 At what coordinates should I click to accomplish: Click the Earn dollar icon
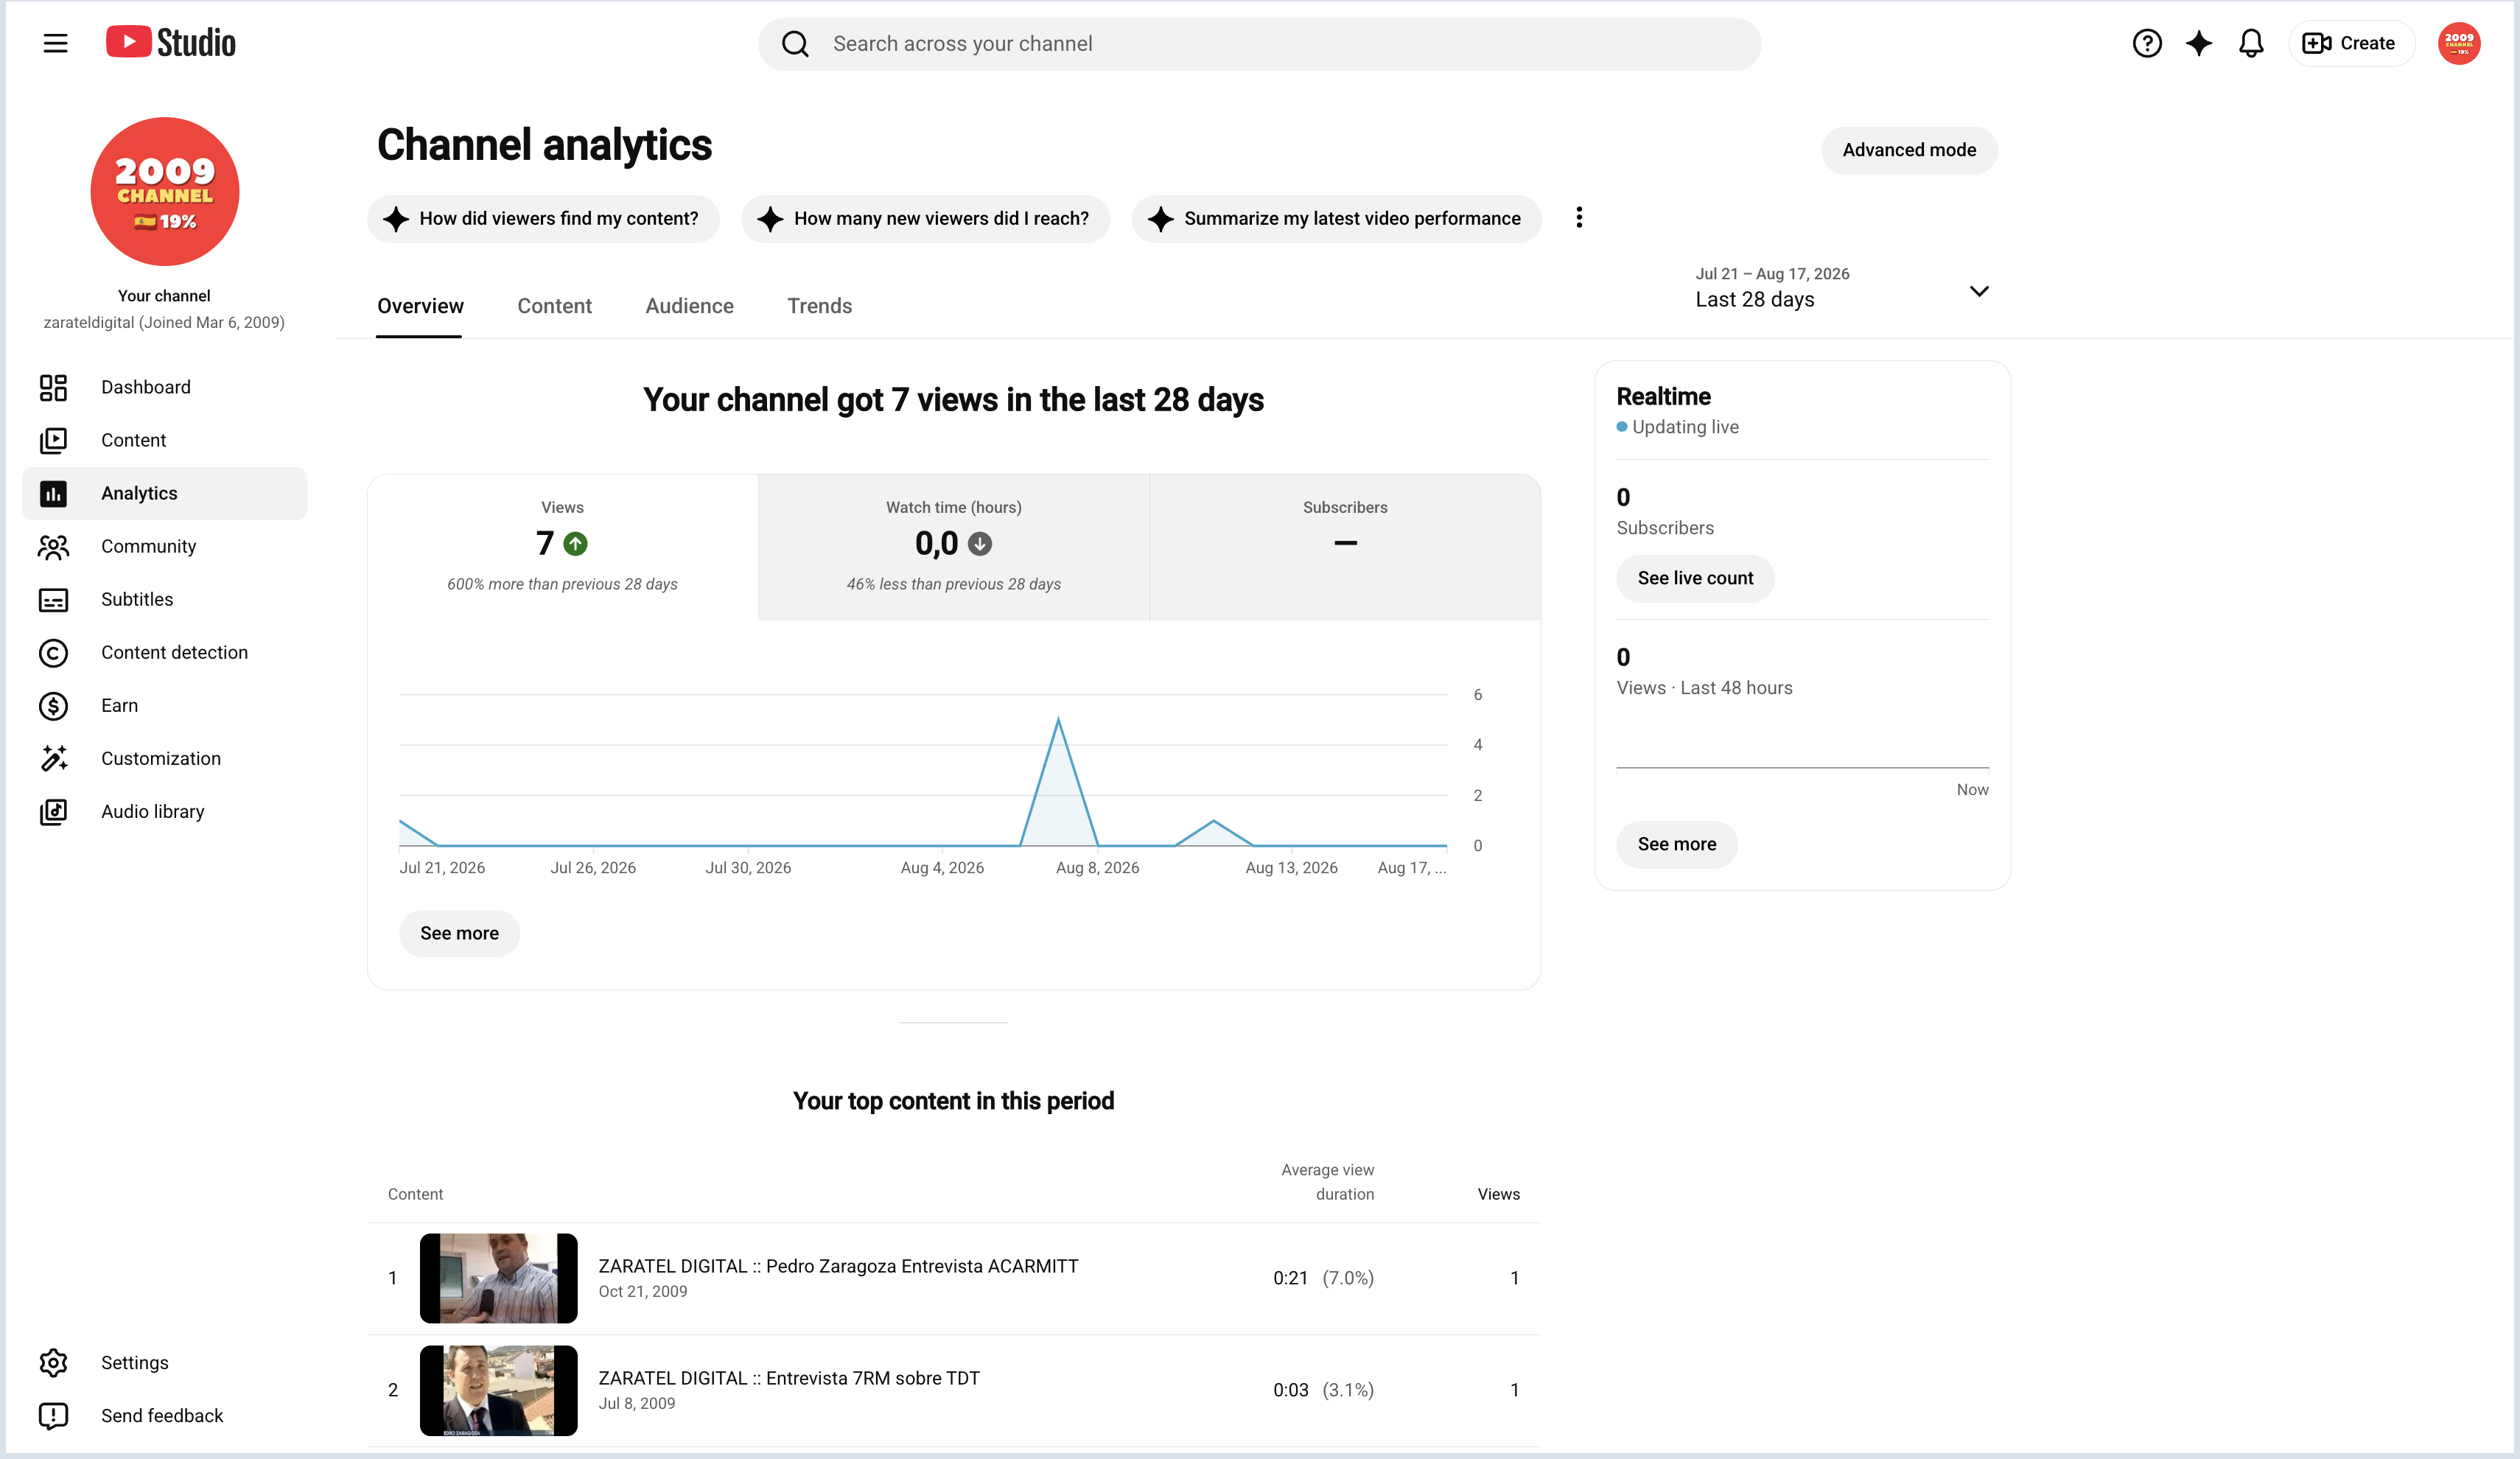coord(53,705)
